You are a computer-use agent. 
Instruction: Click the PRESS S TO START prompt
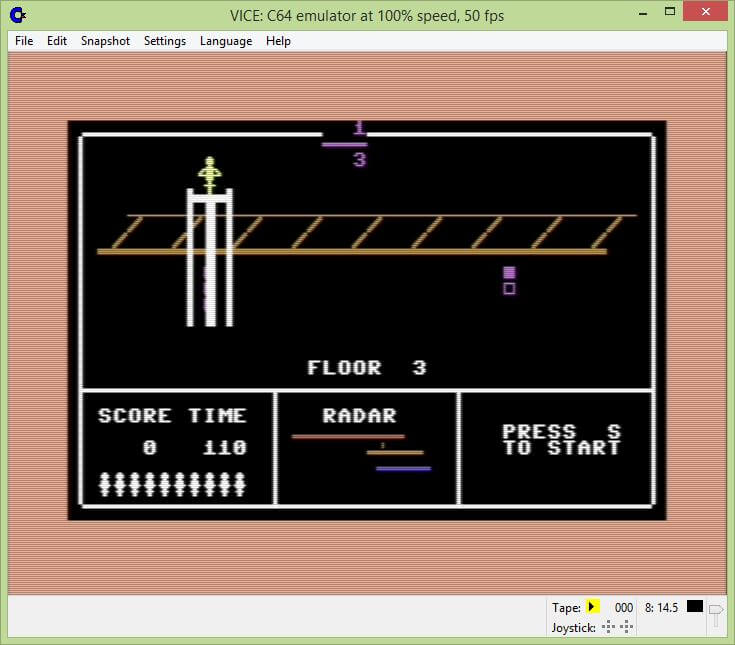[x=562, y=440]
